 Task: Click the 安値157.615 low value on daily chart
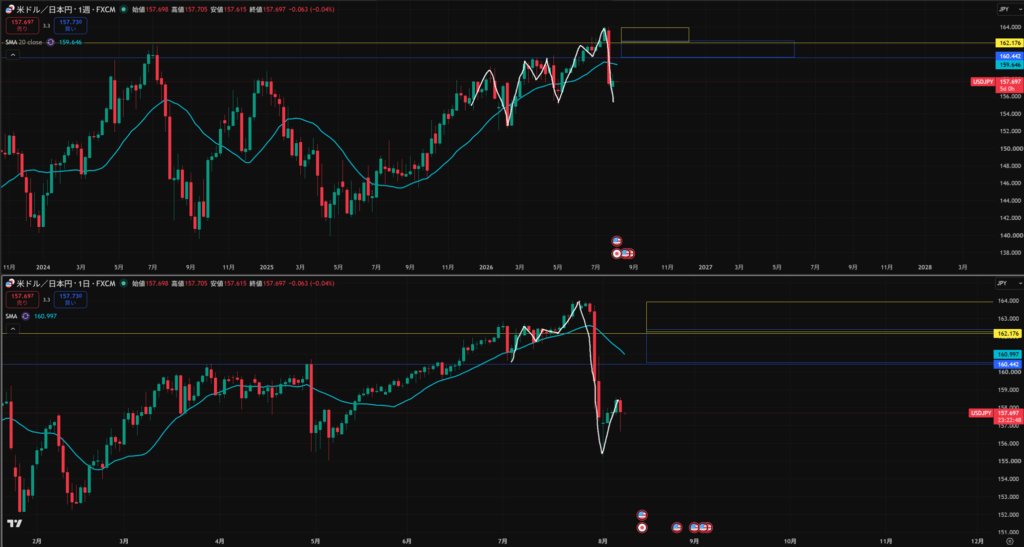229,283
